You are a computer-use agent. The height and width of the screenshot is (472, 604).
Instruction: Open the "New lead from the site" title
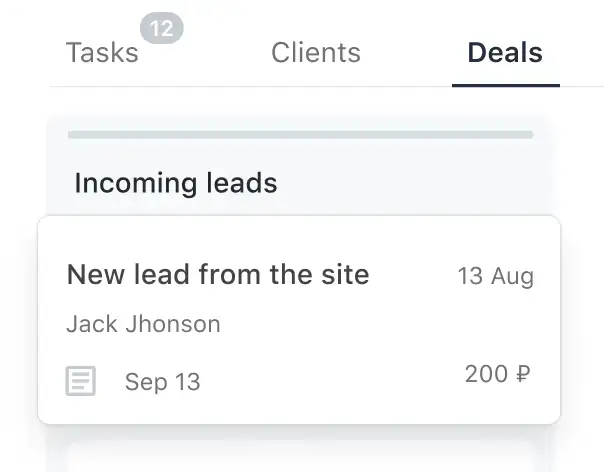218,275
